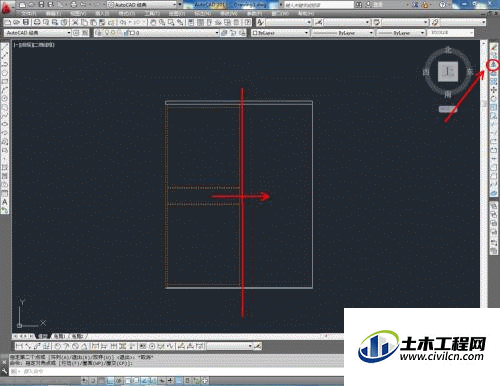Select the Move tool in Modify toolbar

[x=494, y=89]
